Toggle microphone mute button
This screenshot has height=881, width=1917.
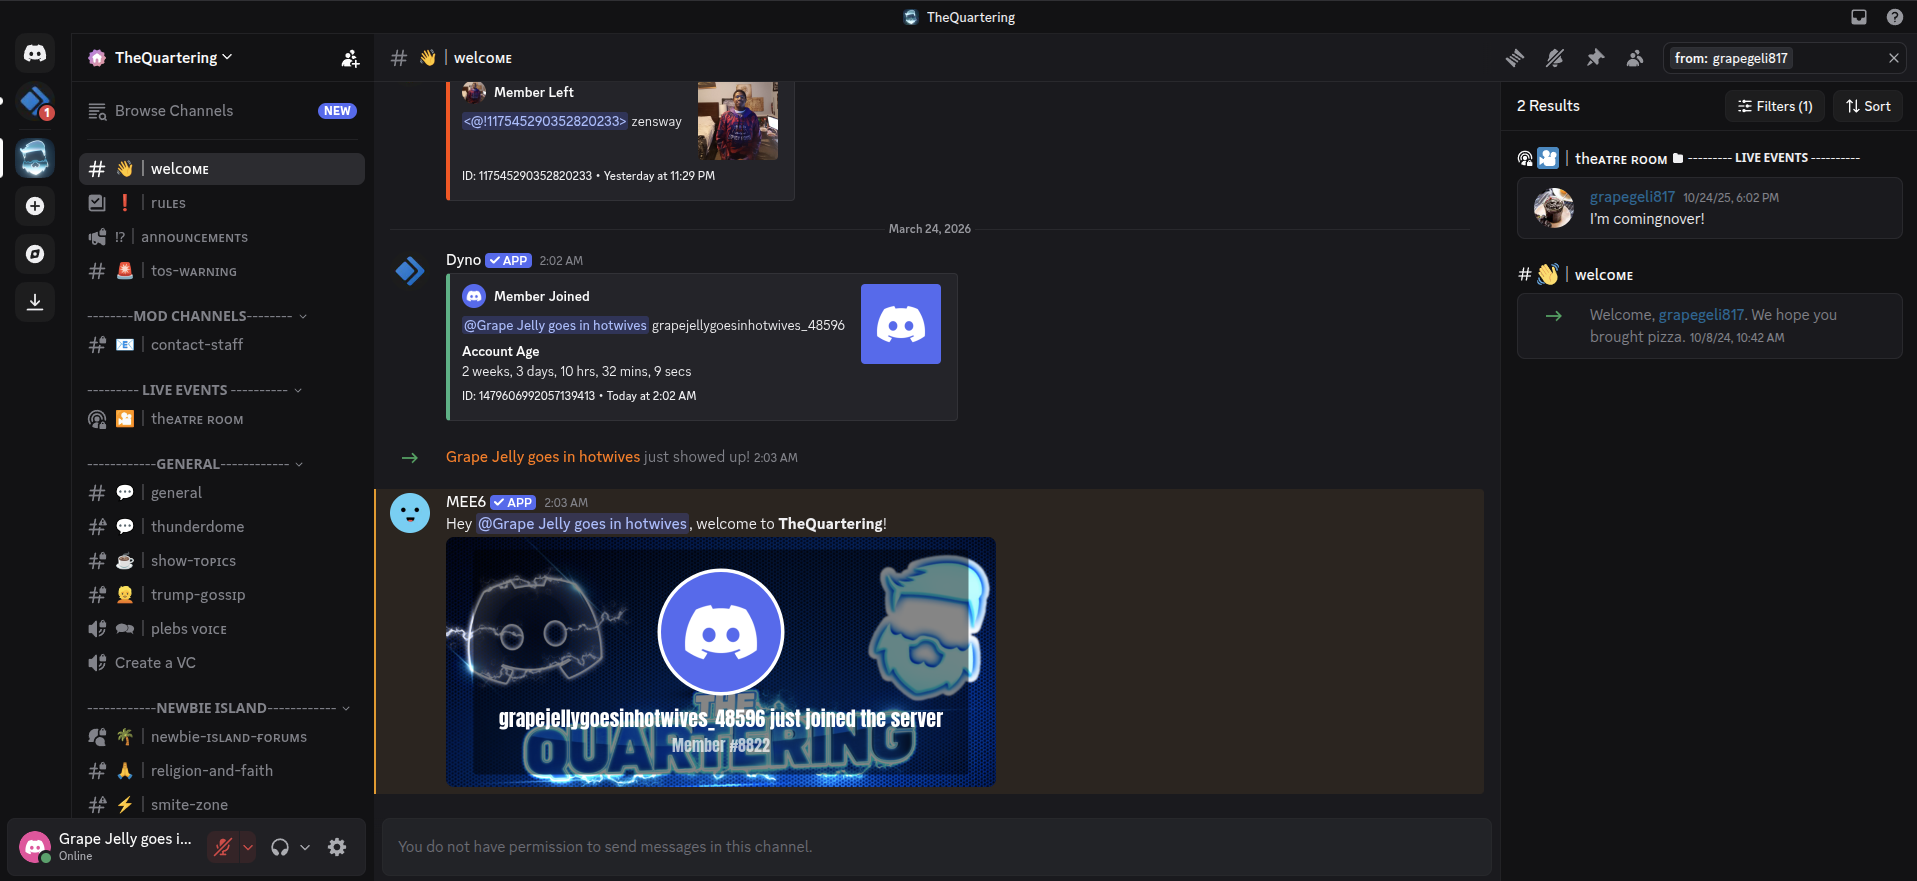coord(223,847)
